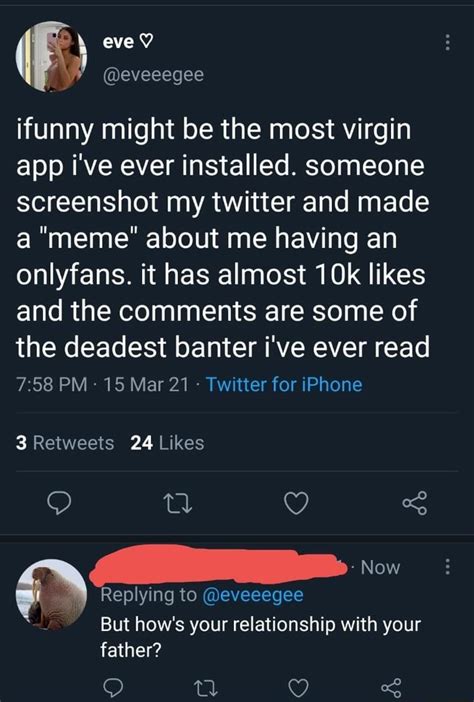View the 3 Retweets list
Viewport: 474px width, 702px height.
point(65,443)
